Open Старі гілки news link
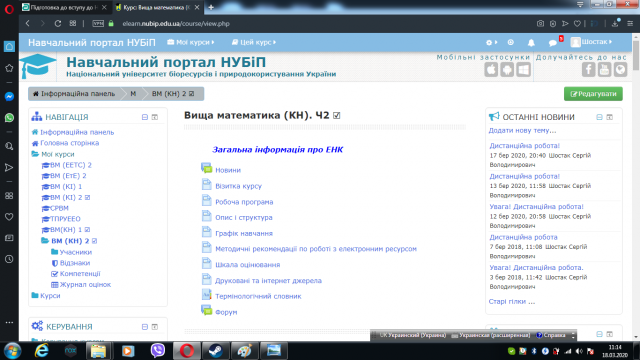The width and height of the screenshot is (640, 360). pos(511,302)
